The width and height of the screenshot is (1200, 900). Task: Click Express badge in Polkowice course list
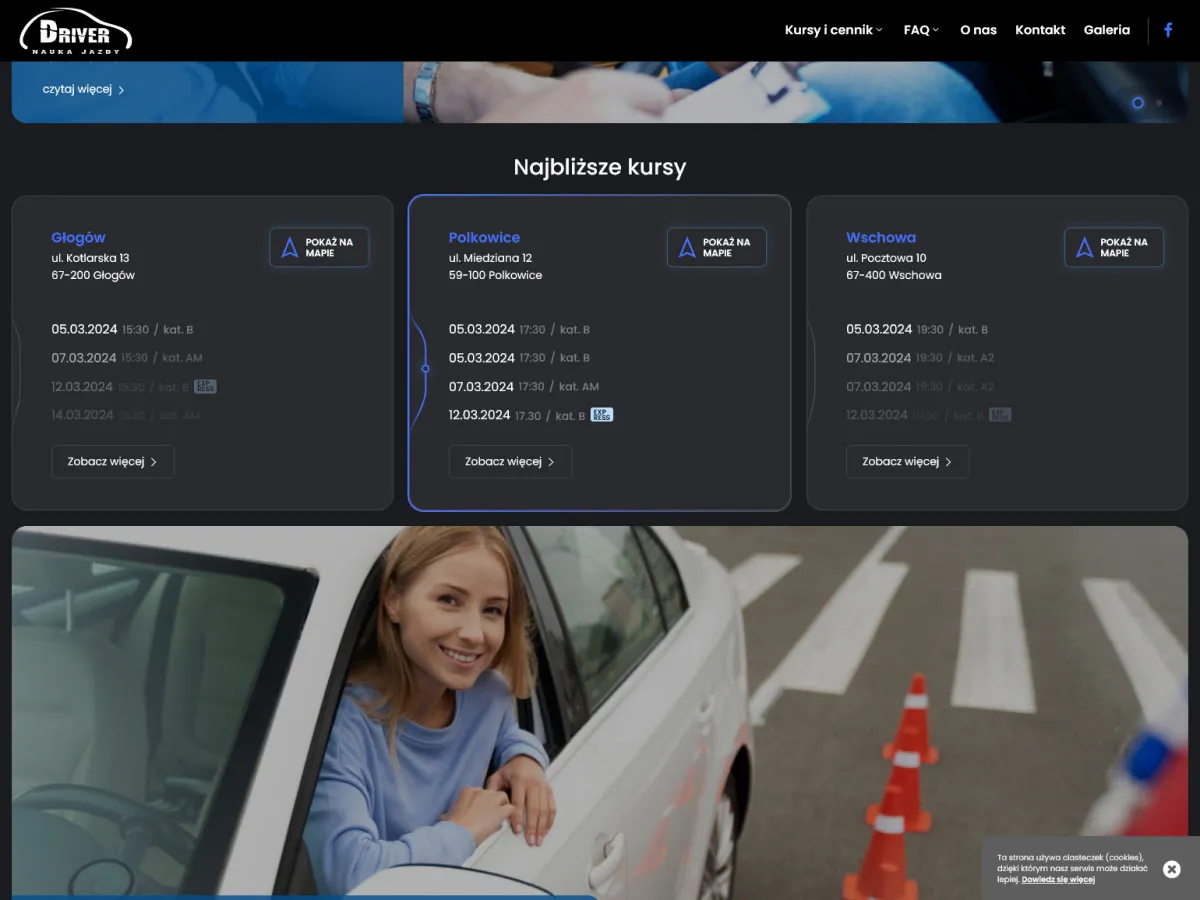602,414
